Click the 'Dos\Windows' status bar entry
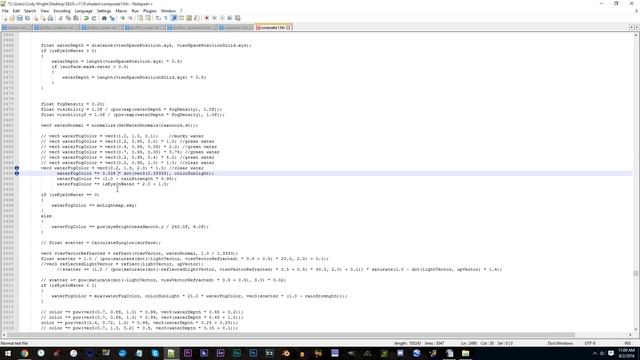Image resolution: width=640 pixels, height=360 pixels. tap(560, 343)
